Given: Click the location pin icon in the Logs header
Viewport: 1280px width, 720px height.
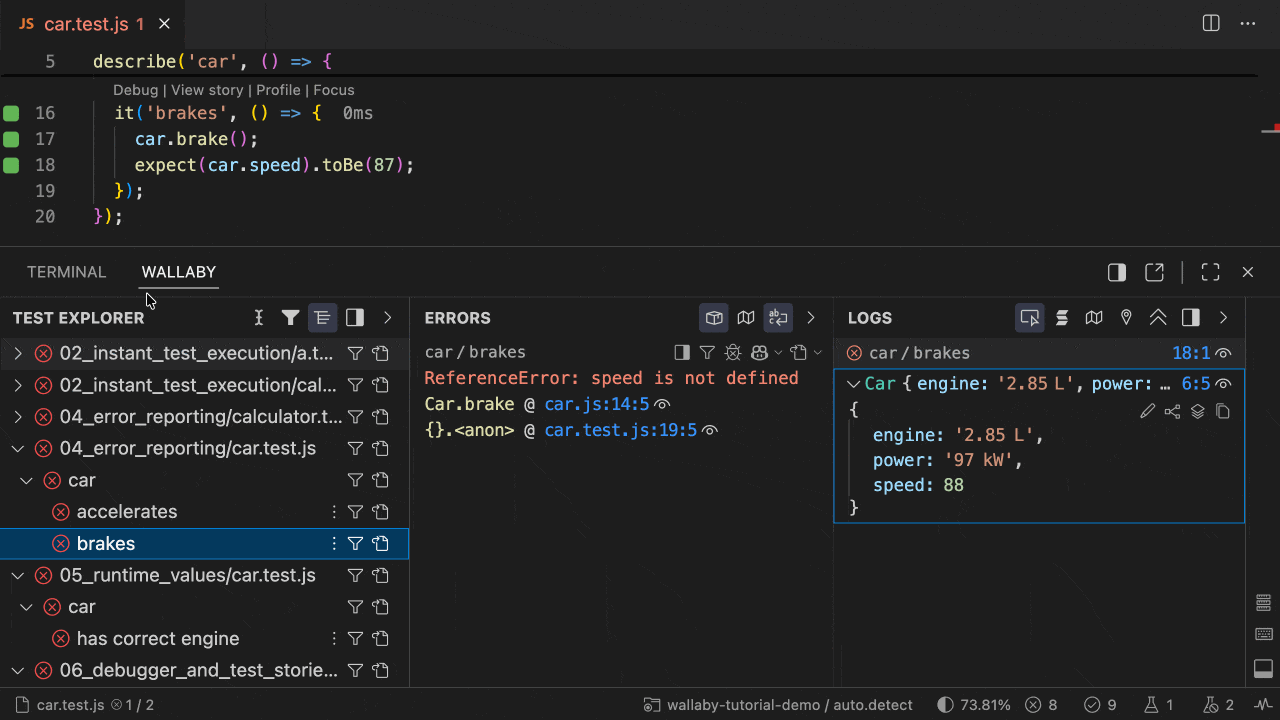Looking at the screenshot, I should 1126,318.
